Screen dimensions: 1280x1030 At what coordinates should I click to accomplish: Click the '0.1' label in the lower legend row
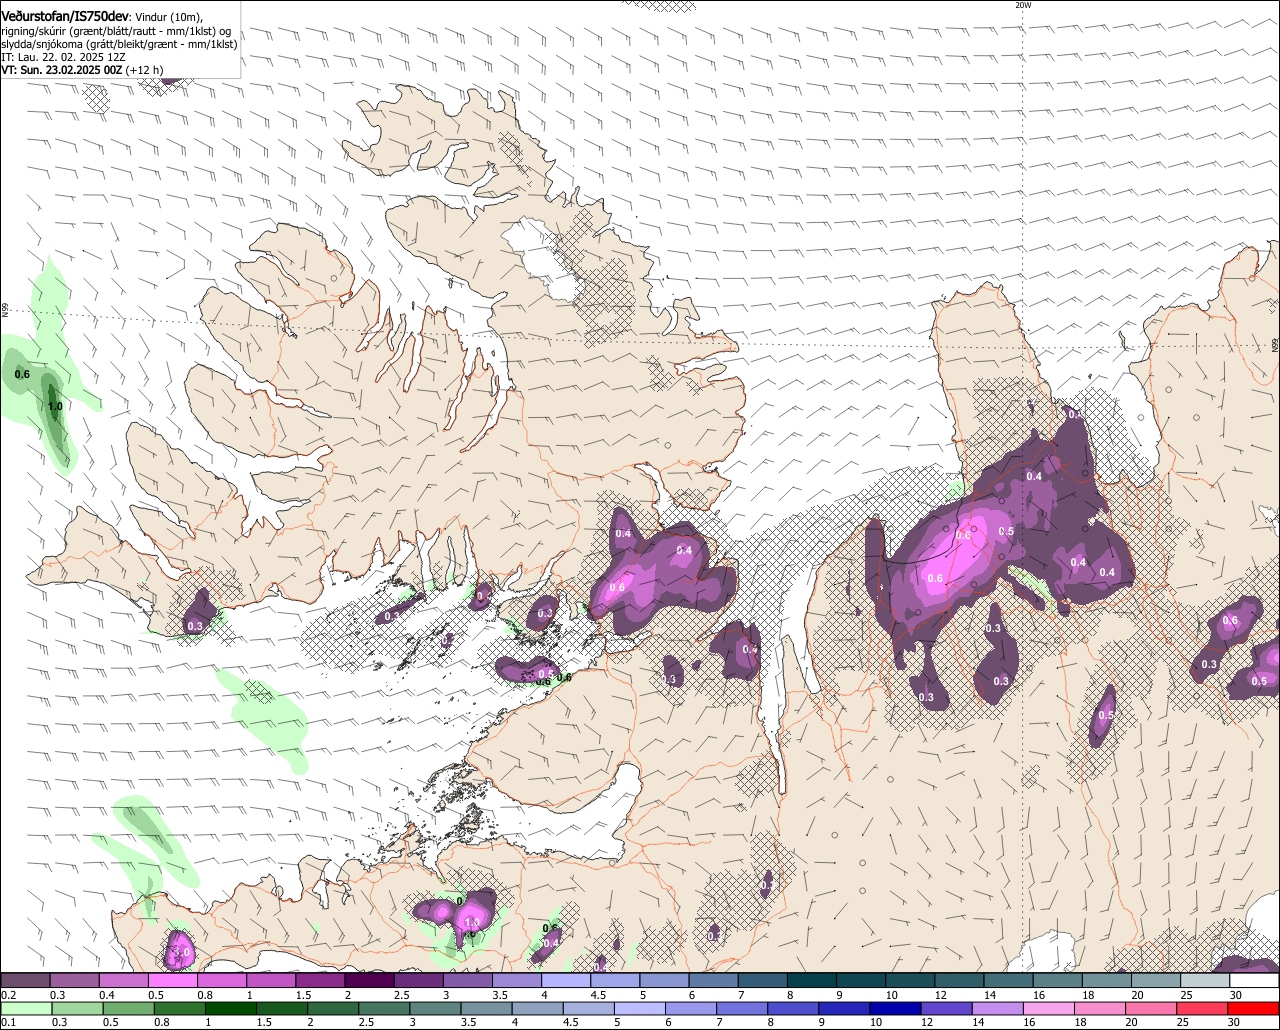click(7, 1022)
